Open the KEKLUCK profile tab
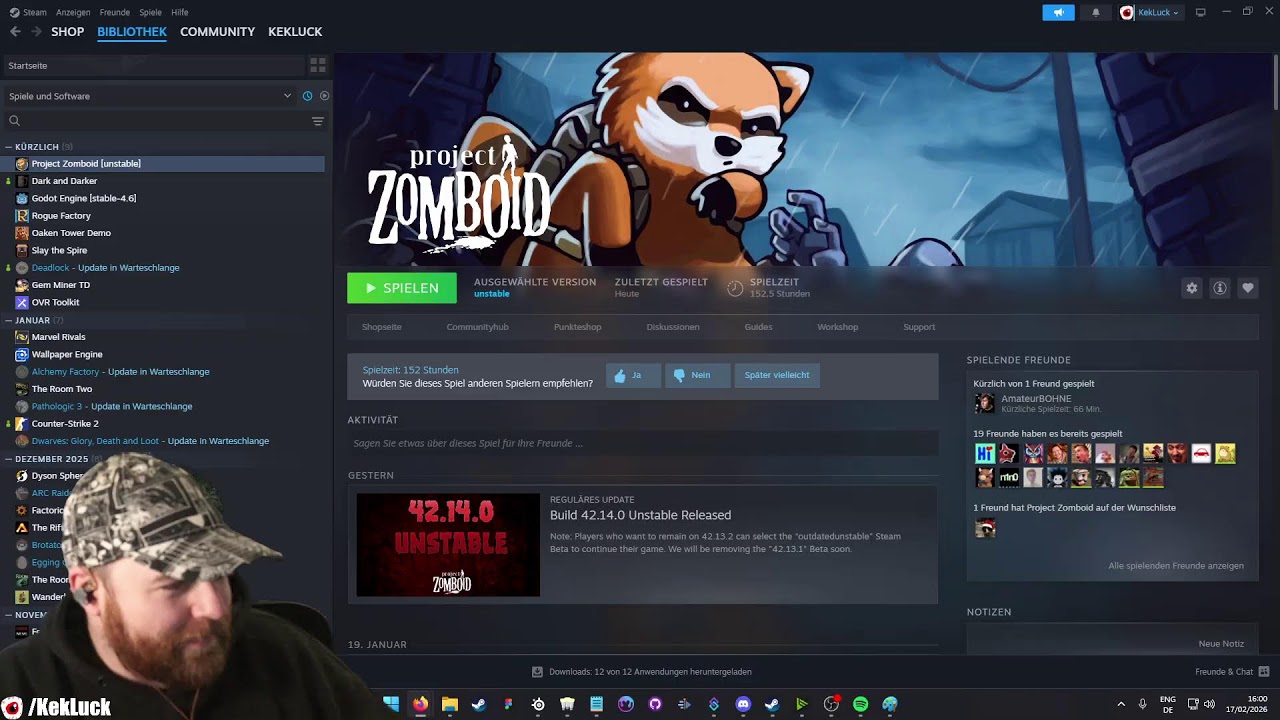This screenshot has width=1280, height=720. click(x=295, y=32)
